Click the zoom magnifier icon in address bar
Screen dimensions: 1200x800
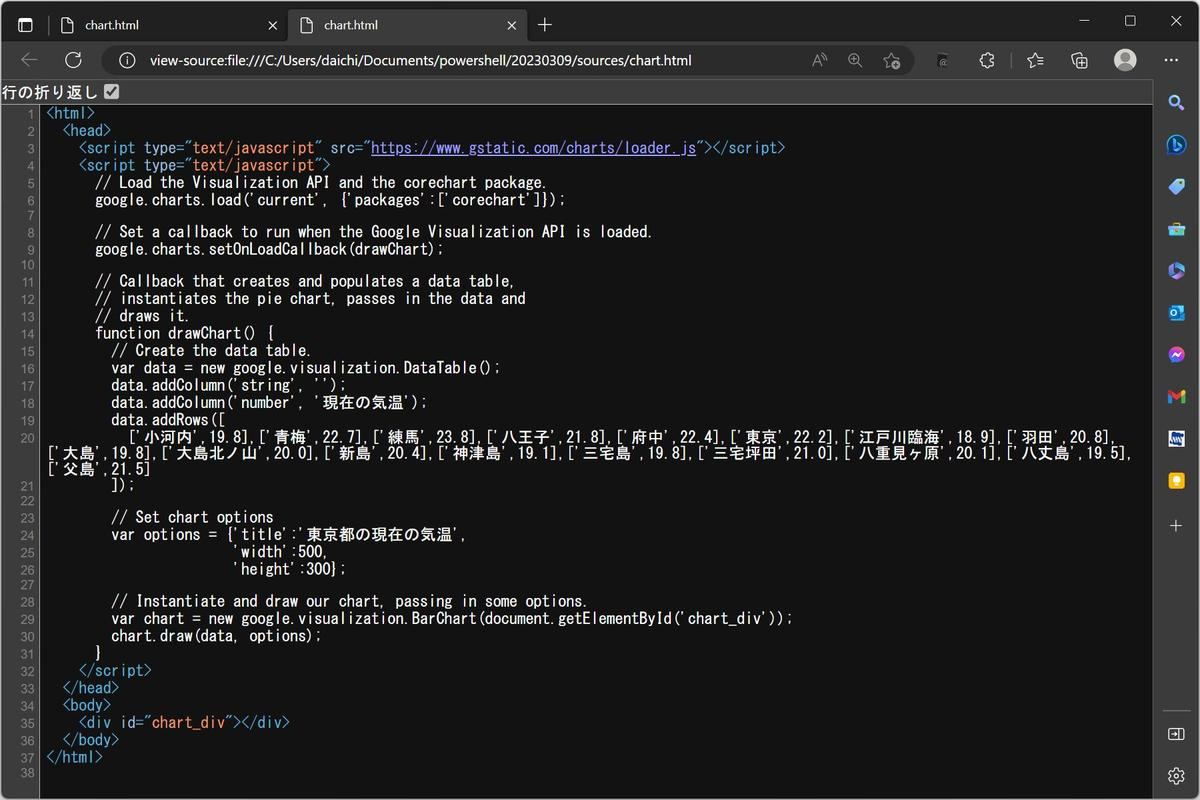click(x=855, y=60)
